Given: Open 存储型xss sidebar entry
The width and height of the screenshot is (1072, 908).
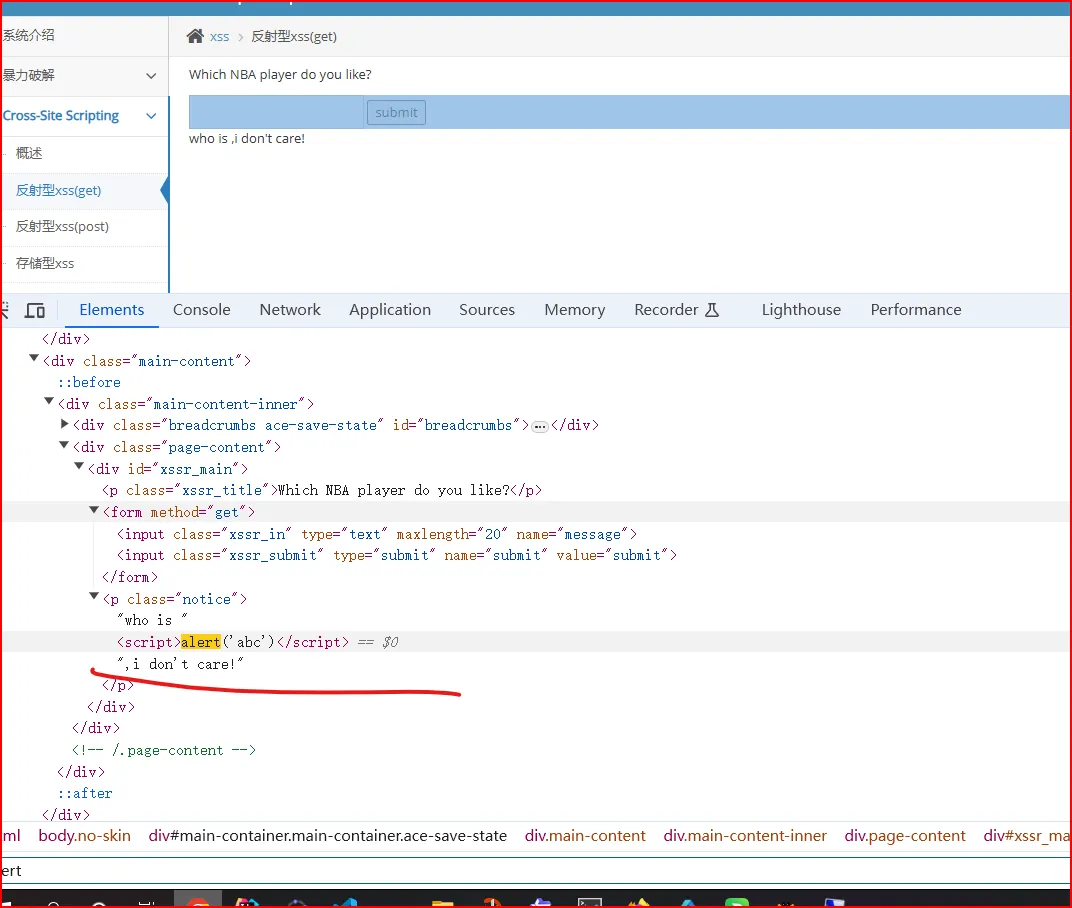Looking at the screenshot, I should (x=44, y=263).
